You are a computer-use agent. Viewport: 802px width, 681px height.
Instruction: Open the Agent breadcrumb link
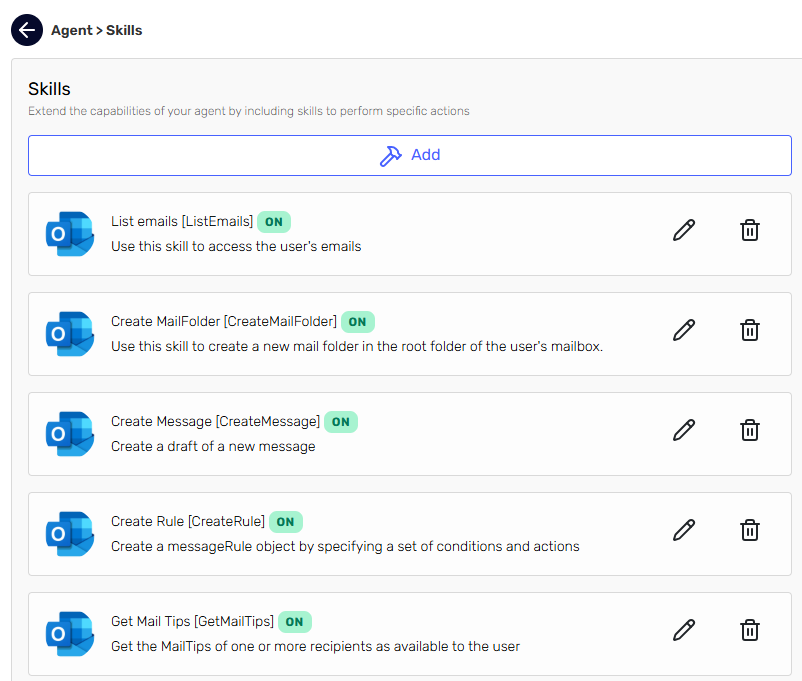point(71,31)
